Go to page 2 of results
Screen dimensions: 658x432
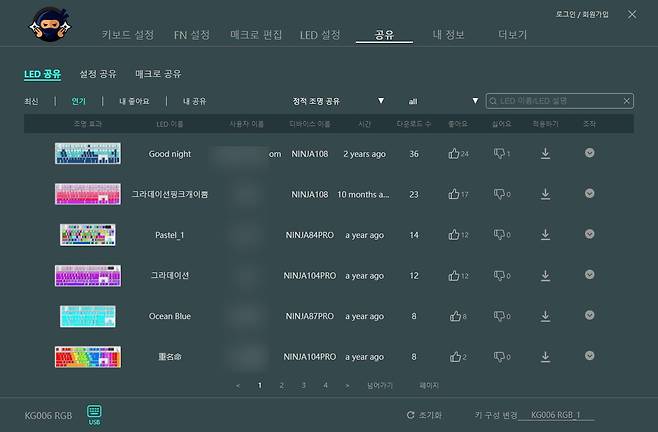point(281,384)
